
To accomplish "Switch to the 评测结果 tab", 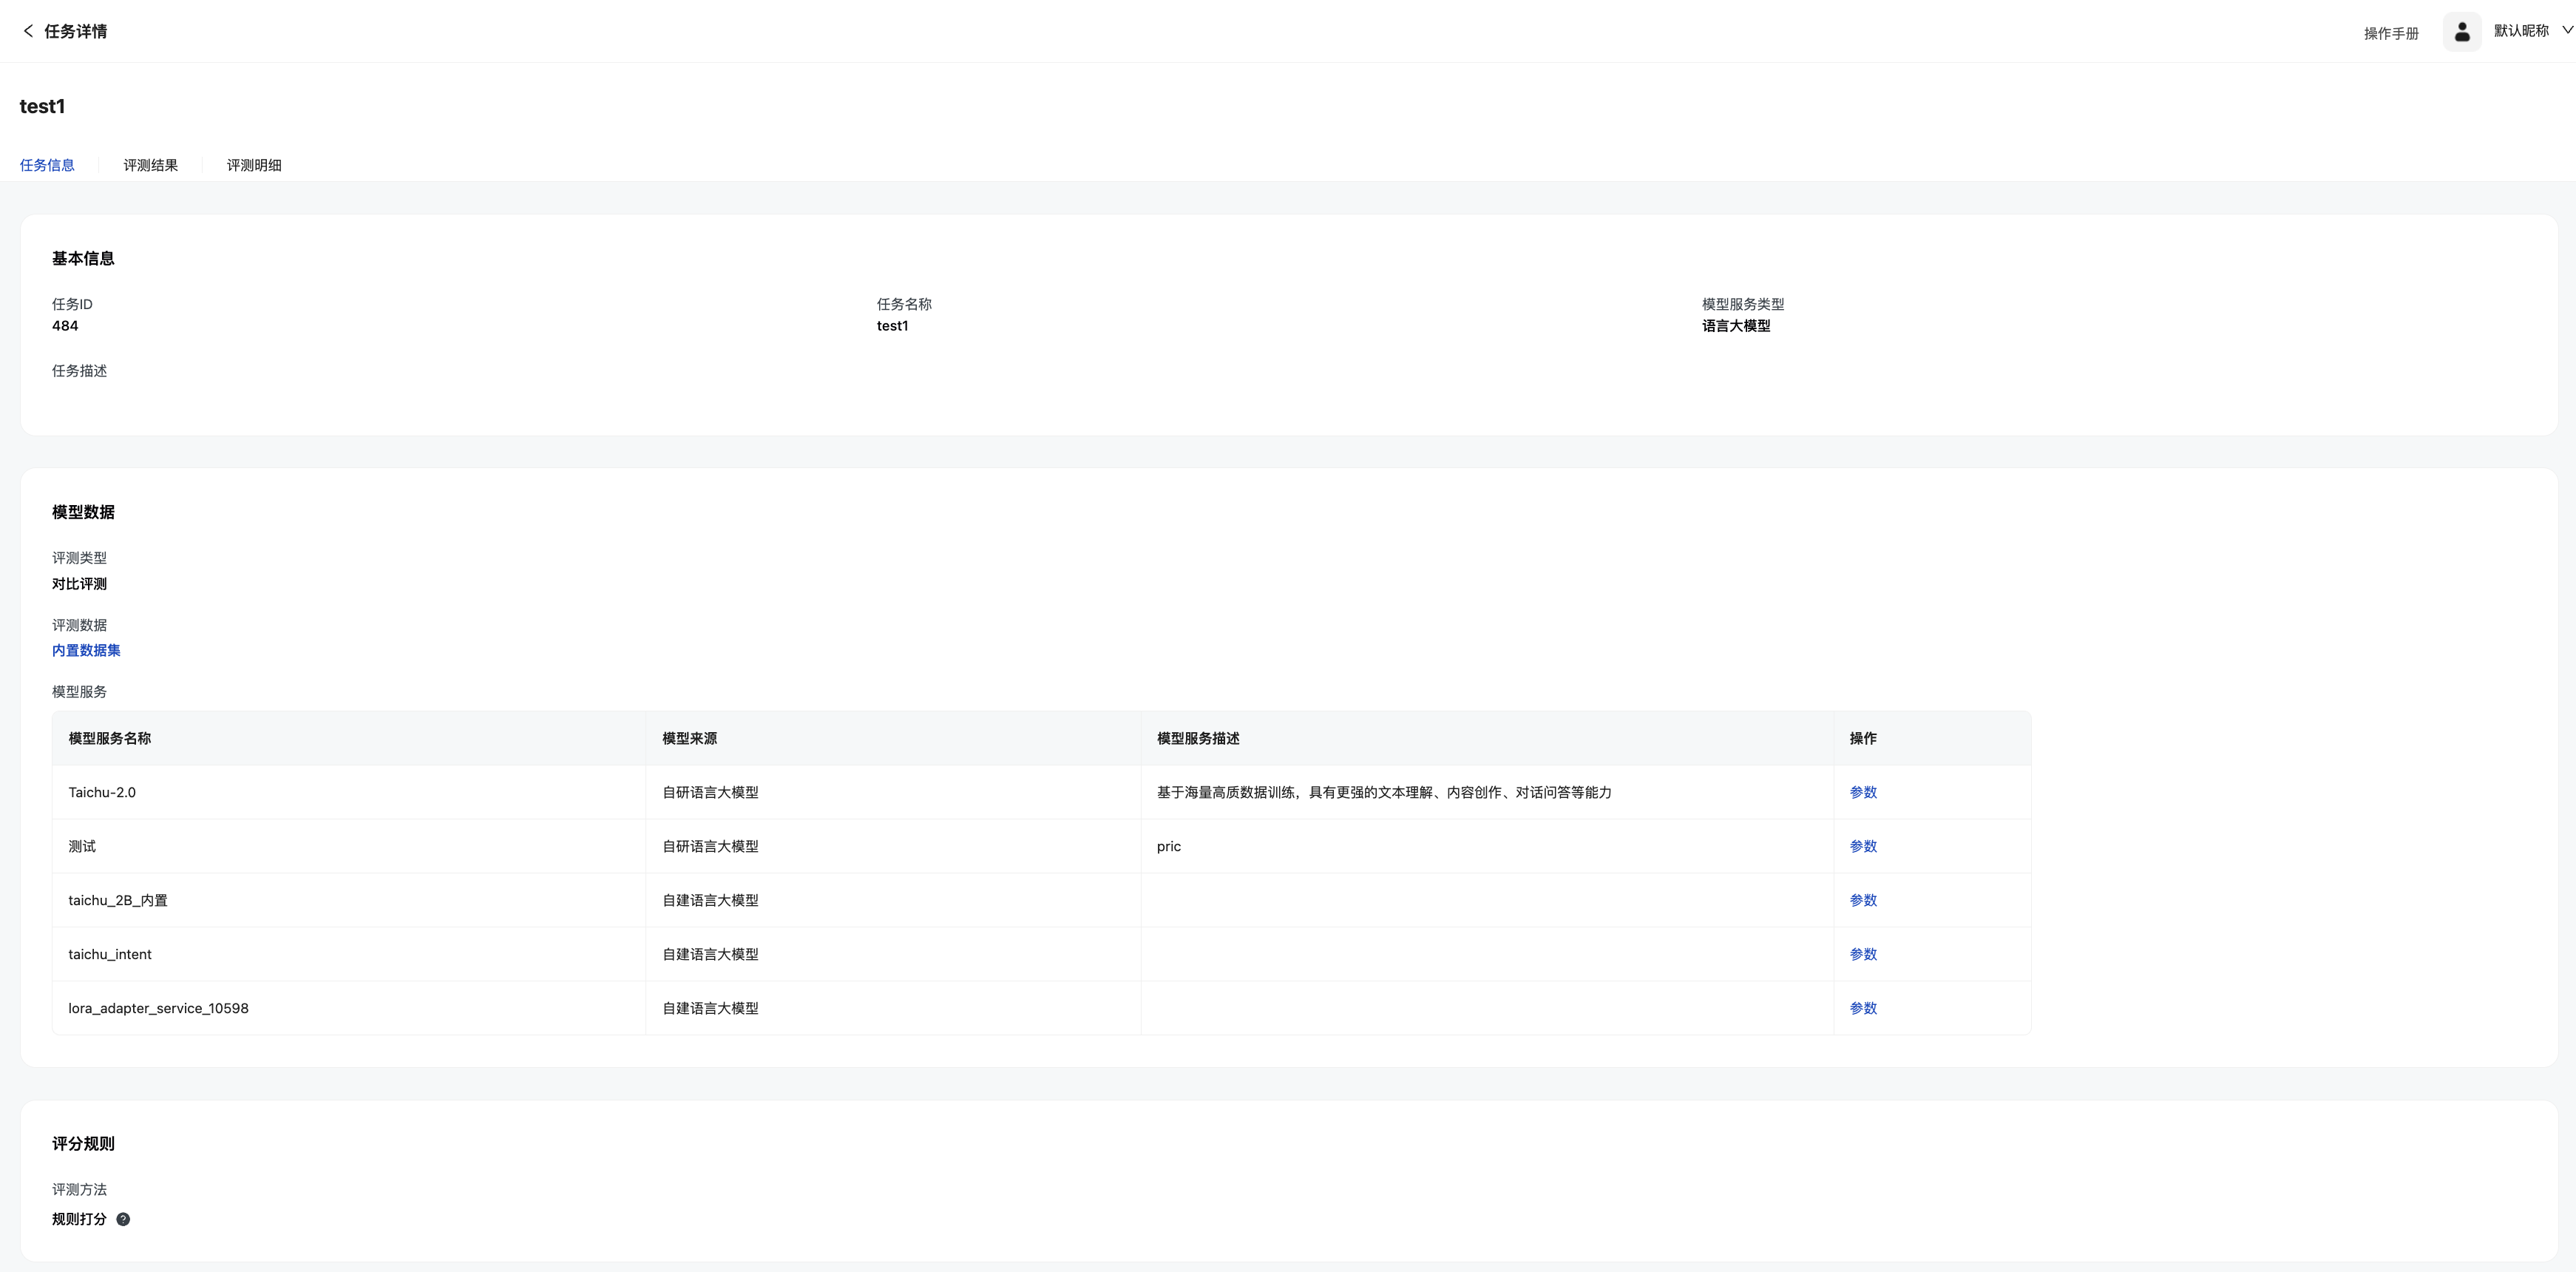I will tap(150, 165).
